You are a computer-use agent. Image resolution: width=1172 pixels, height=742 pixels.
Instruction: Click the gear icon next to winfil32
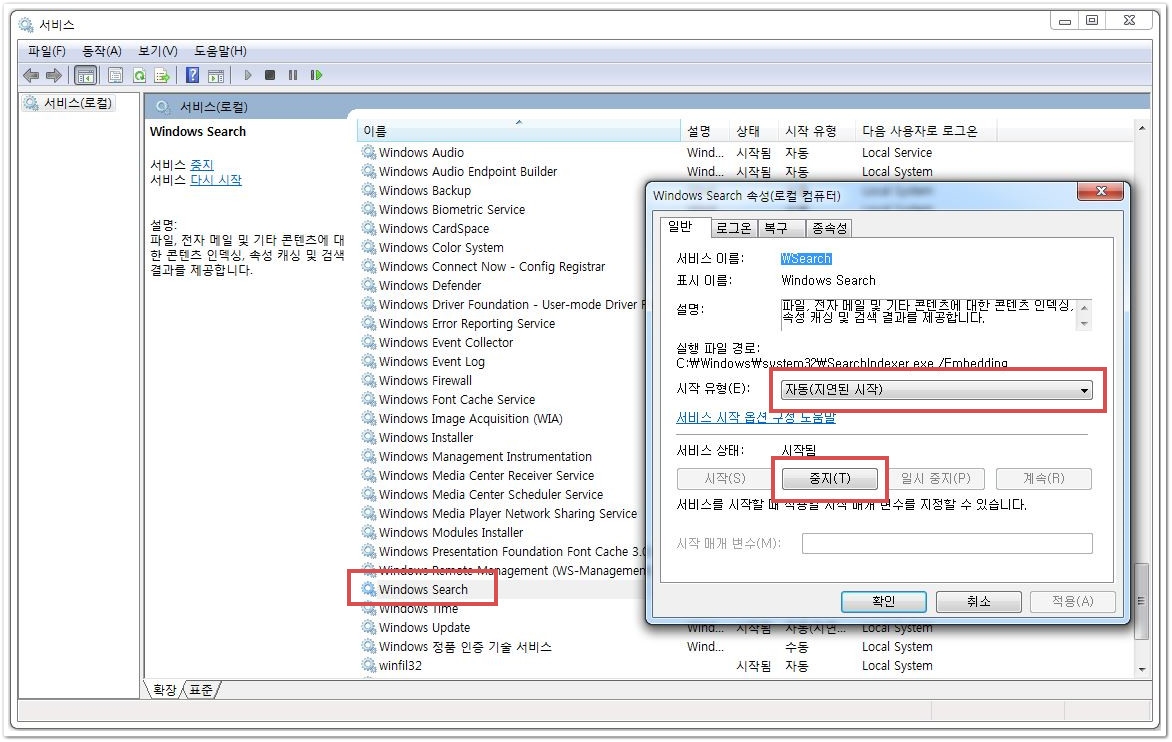pos(368,665)
